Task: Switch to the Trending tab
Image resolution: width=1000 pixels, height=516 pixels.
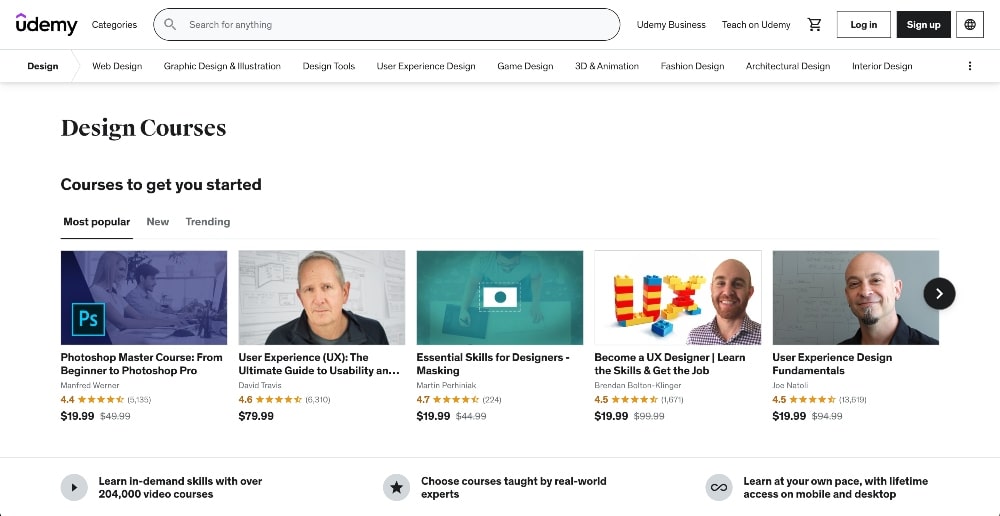Action: coord(208,222)
